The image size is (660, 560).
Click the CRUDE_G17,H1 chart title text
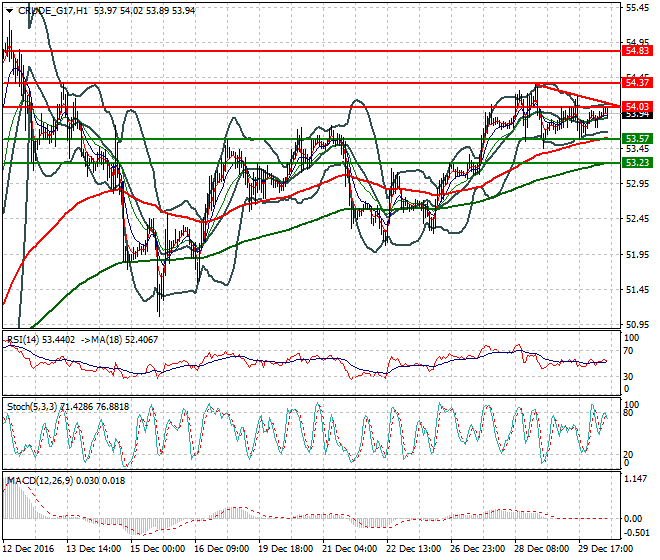point(53,11)
